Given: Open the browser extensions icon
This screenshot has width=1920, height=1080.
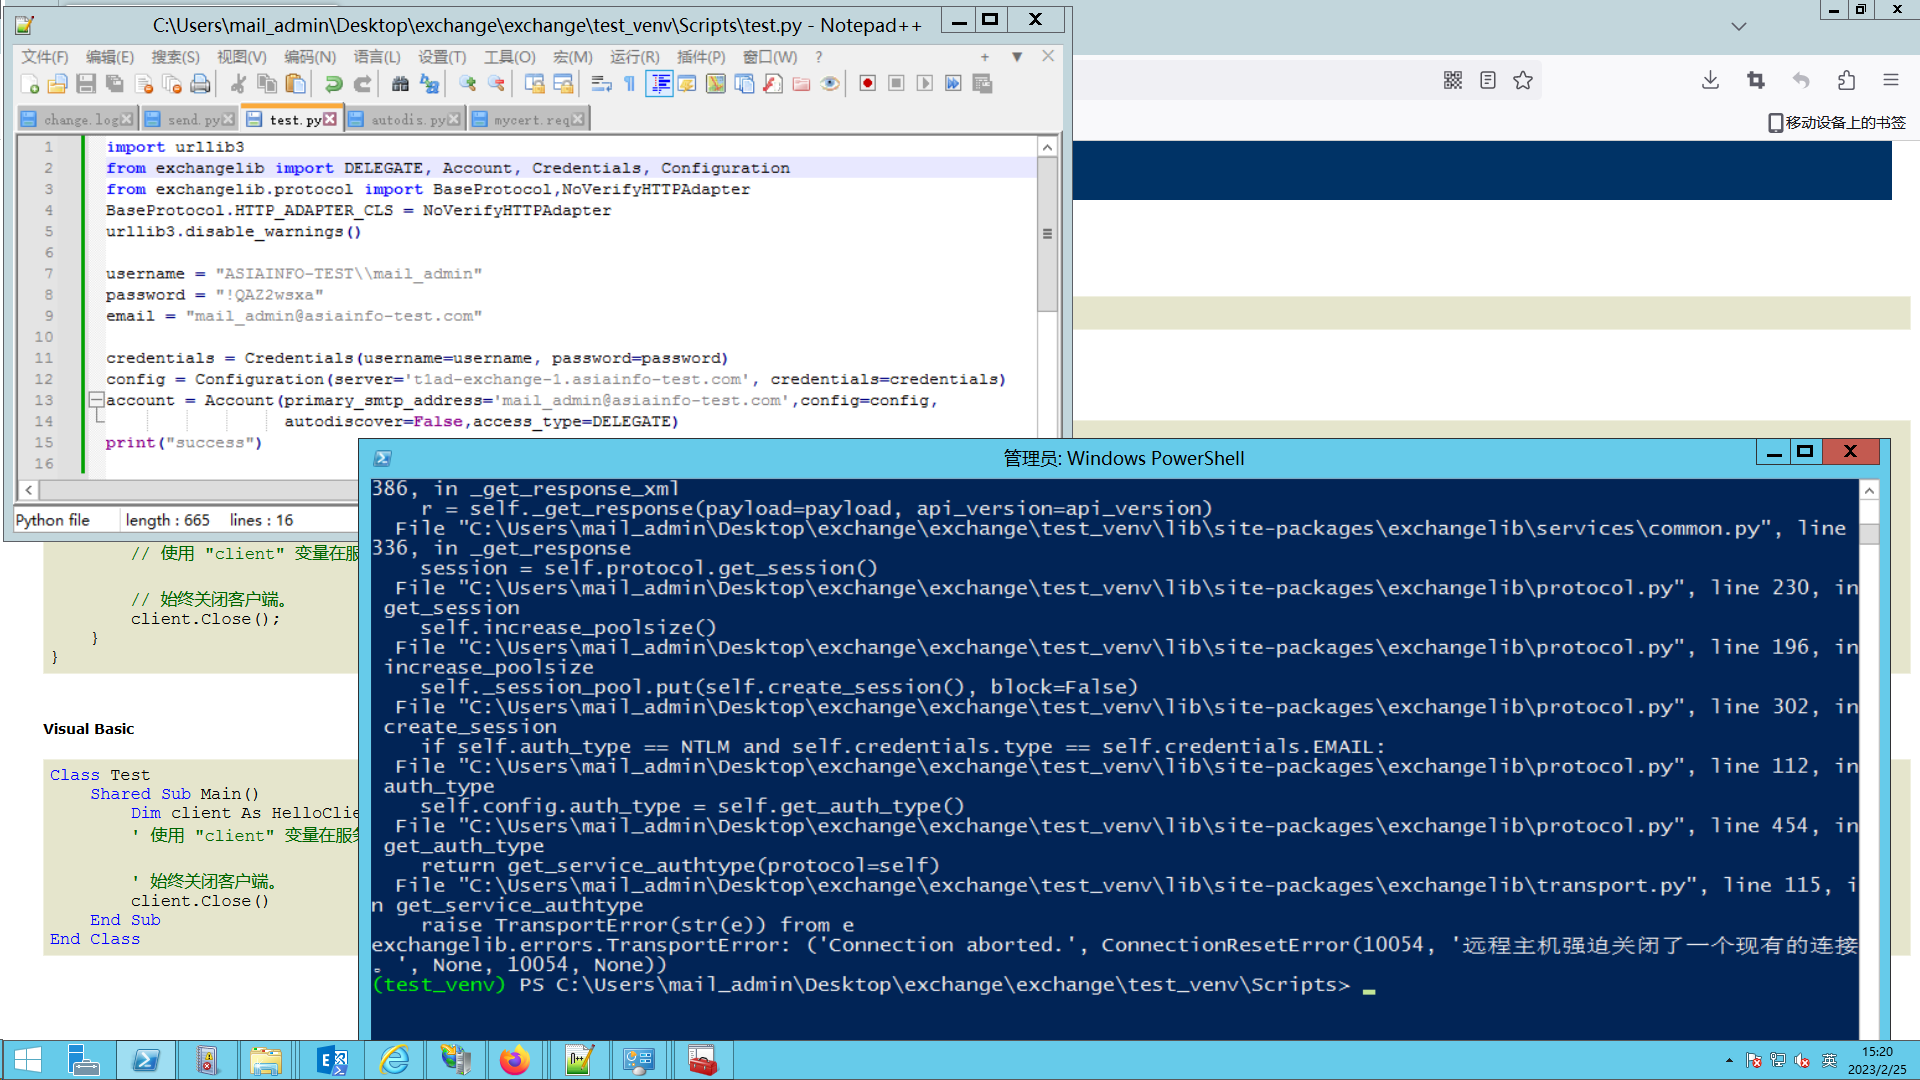Looking at the screenshot, I should coord(1848,80).
